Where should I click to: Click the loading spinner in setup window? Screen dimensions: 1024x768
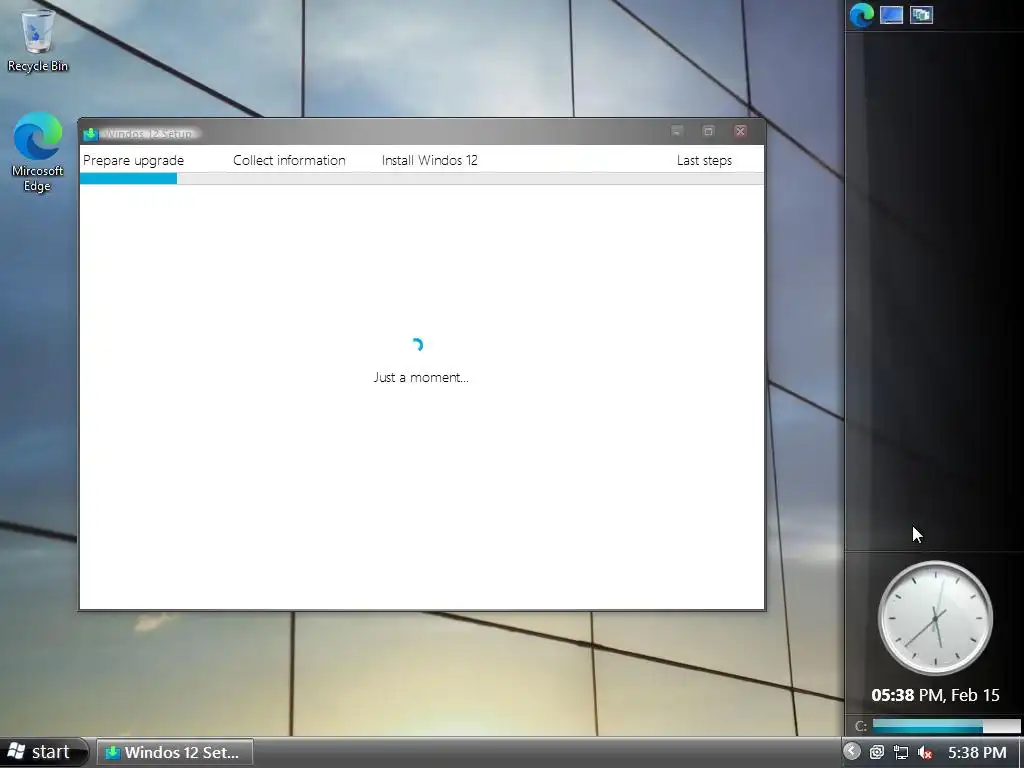point(417,345)
